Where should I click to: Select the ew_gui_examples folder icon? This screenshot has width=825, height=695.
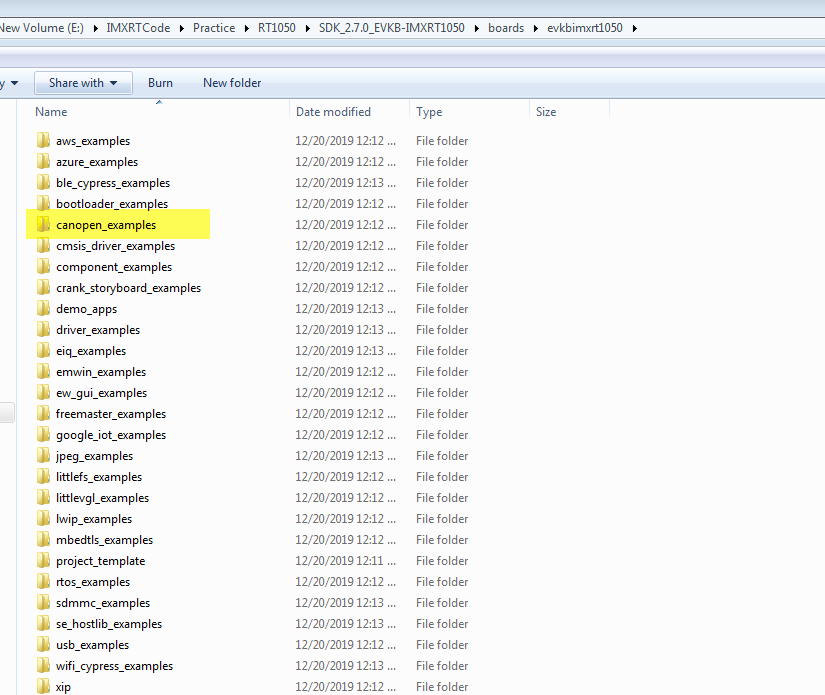44,393
